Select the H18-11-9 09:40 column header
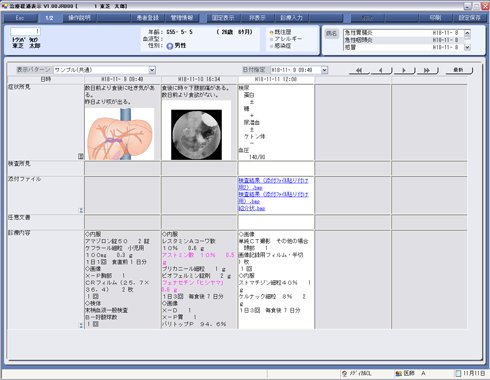Screen dimensions: 490x380 click(122, 79)
